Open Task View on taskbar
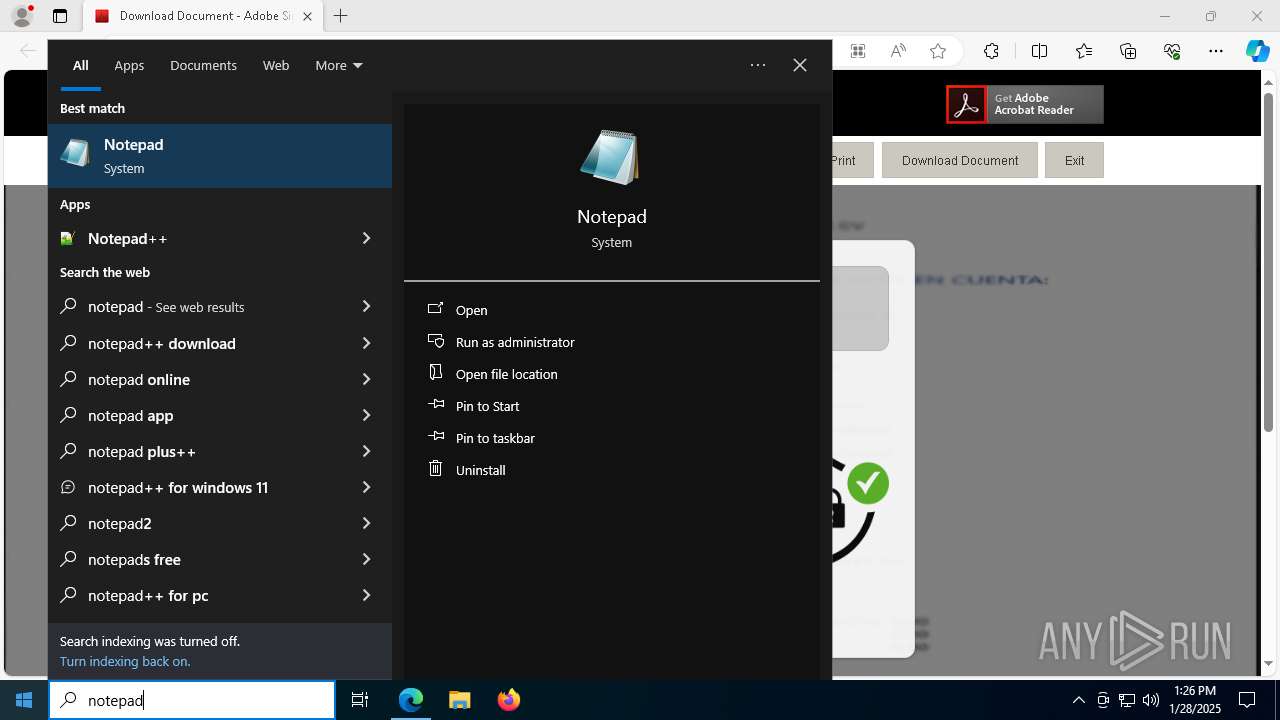The image size is (1280, 720). tap(360, 700)
